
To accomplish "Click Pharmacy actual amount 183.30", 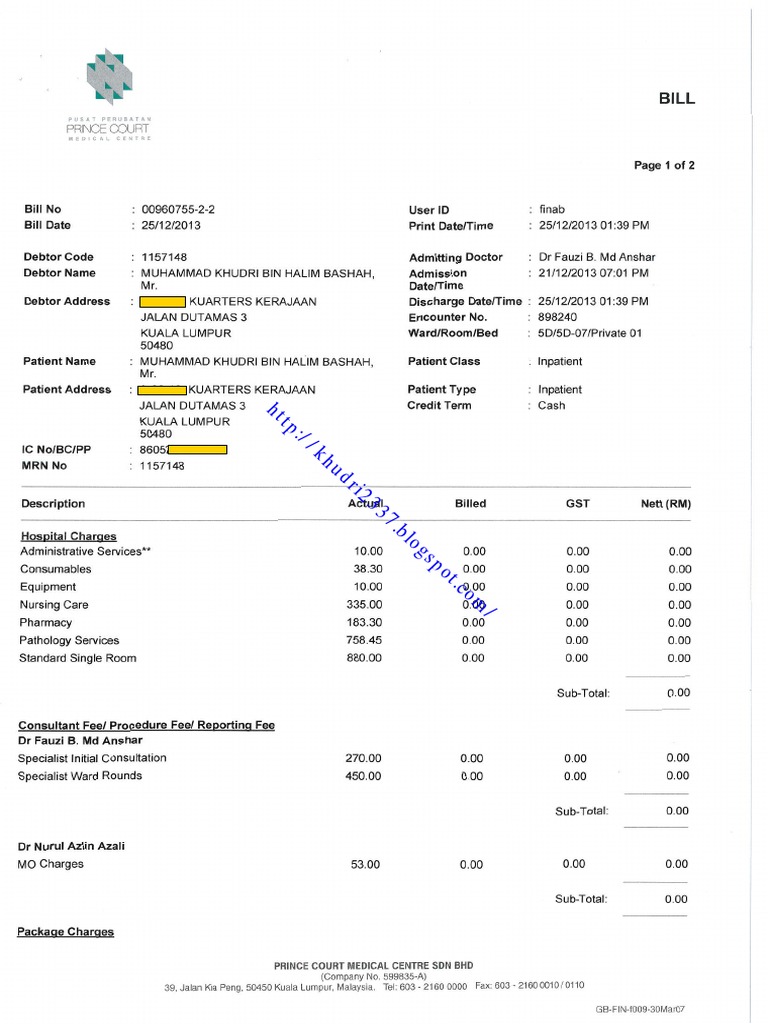I will 364,623.
